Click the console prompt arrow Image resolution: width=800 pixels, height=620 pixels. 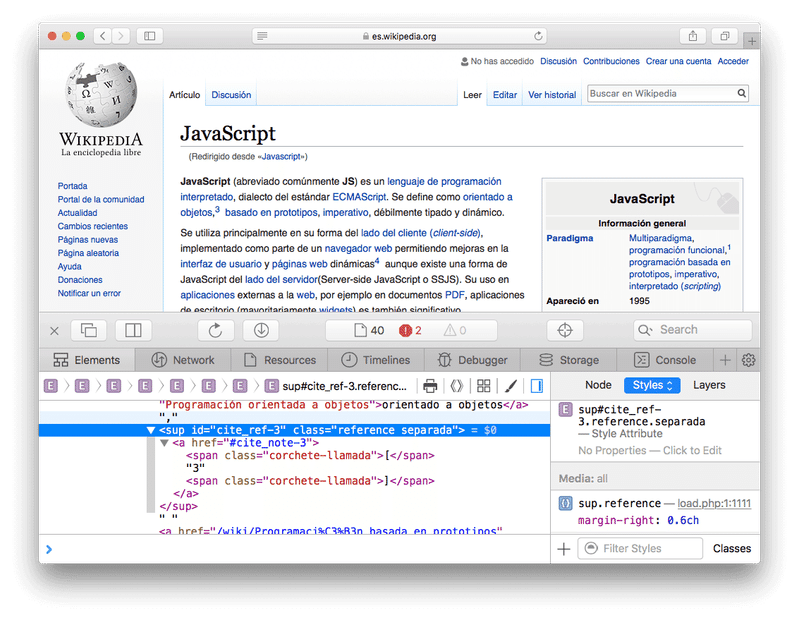point(49,549)
